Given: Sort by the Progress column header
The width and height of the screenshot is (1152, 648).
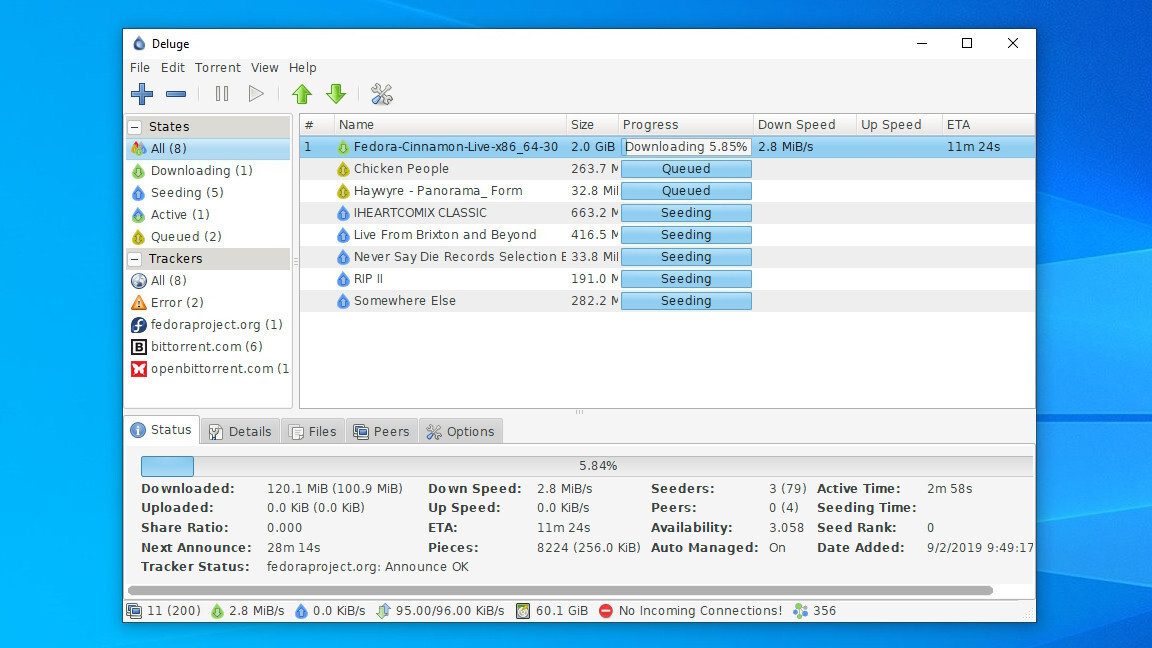Looking at the screenshot, I should tap(685, 125).
